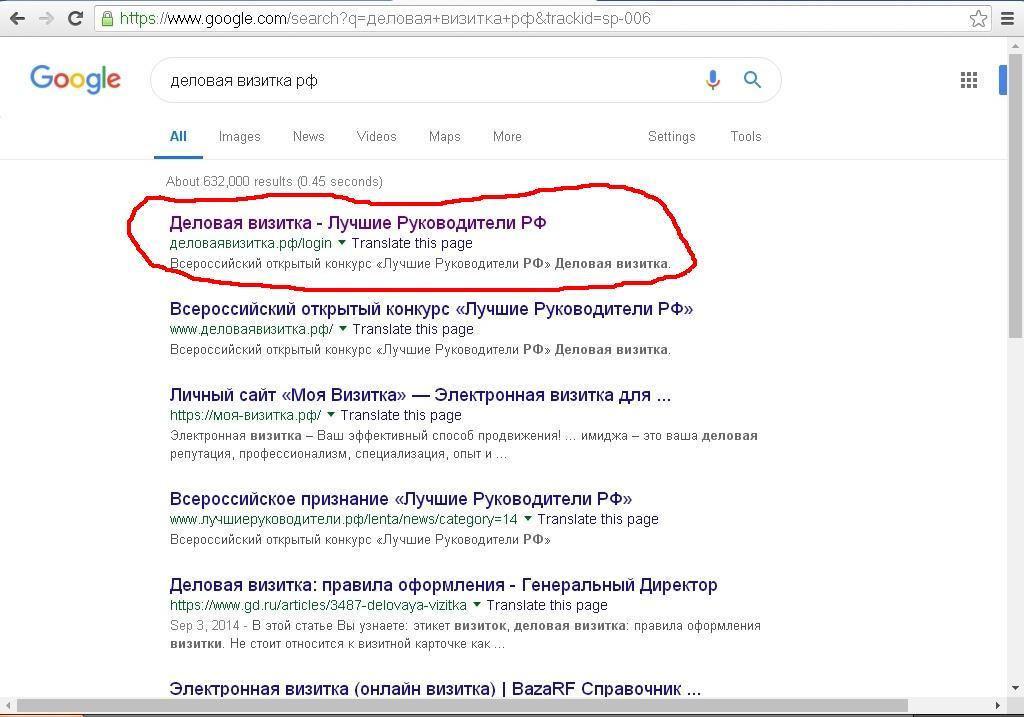Translate the www.деловаявизитка.рф result page
Viewport: 1024px width, 717px height.
[413, 329]
